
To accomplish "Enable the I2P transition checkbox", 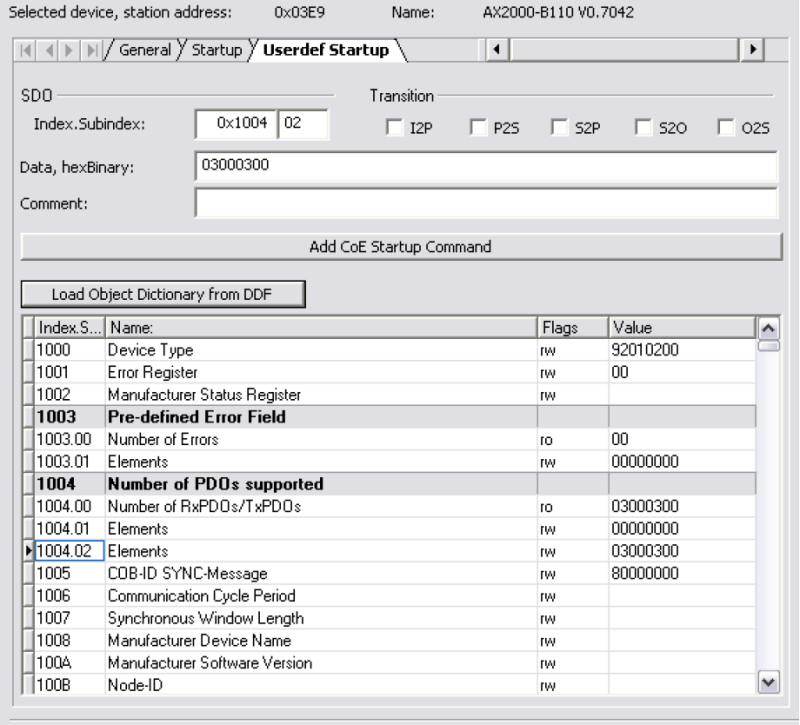I will [x=394, y=127].
